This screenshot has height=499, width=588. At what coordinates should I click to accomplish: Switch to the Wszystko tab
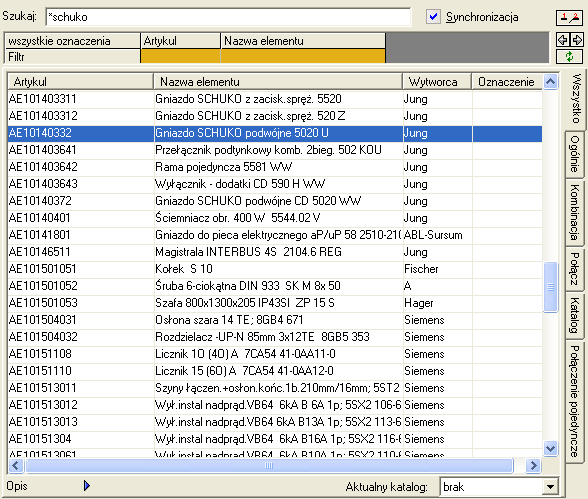tap(576, 99)
